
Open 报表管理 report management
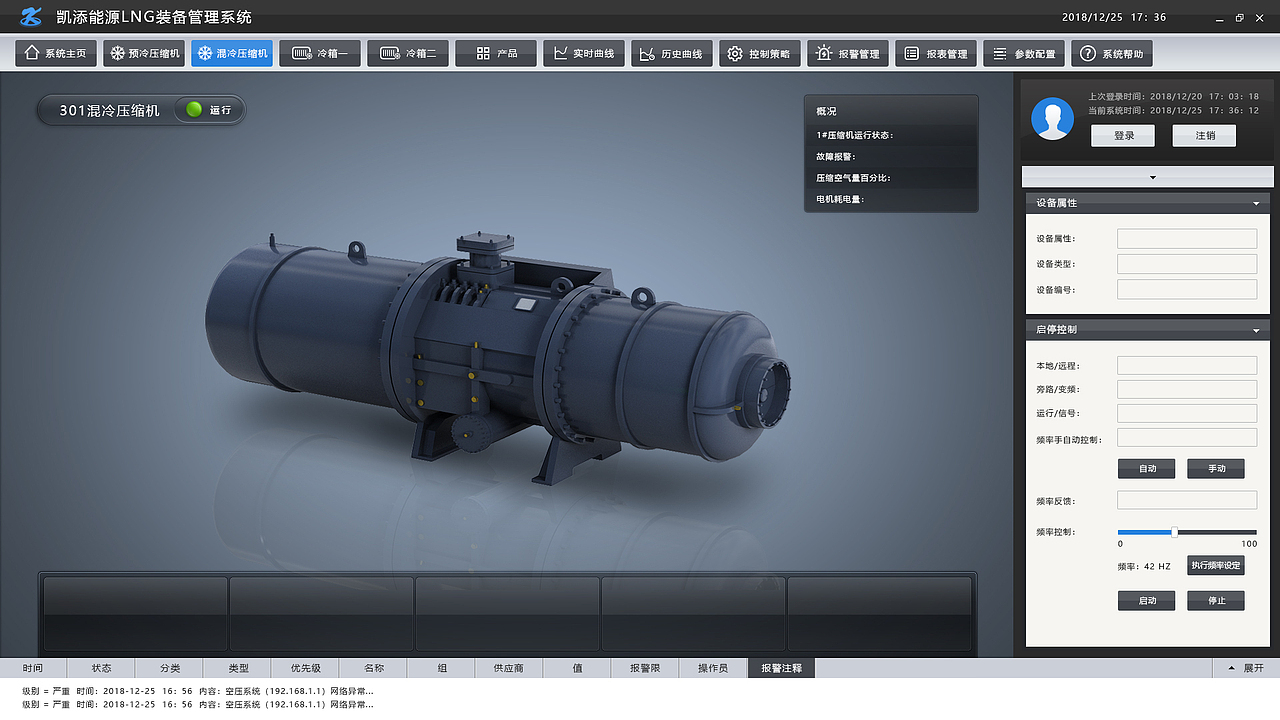[936, 53]
